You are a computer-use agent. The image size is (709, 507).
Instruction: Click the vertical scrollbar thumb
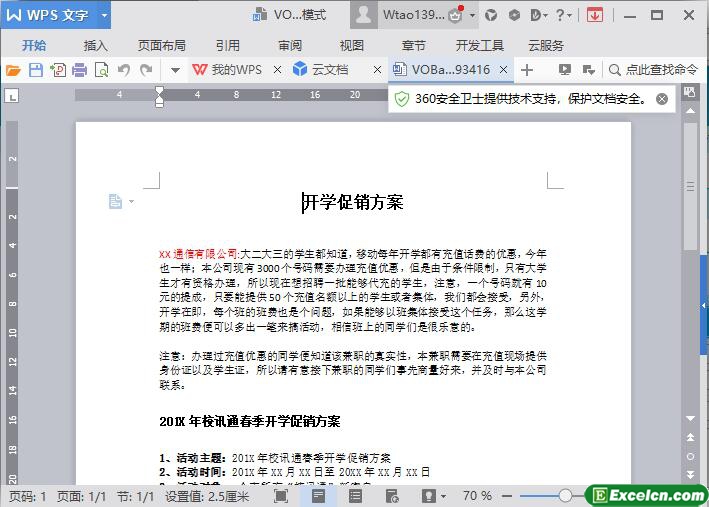690,186
